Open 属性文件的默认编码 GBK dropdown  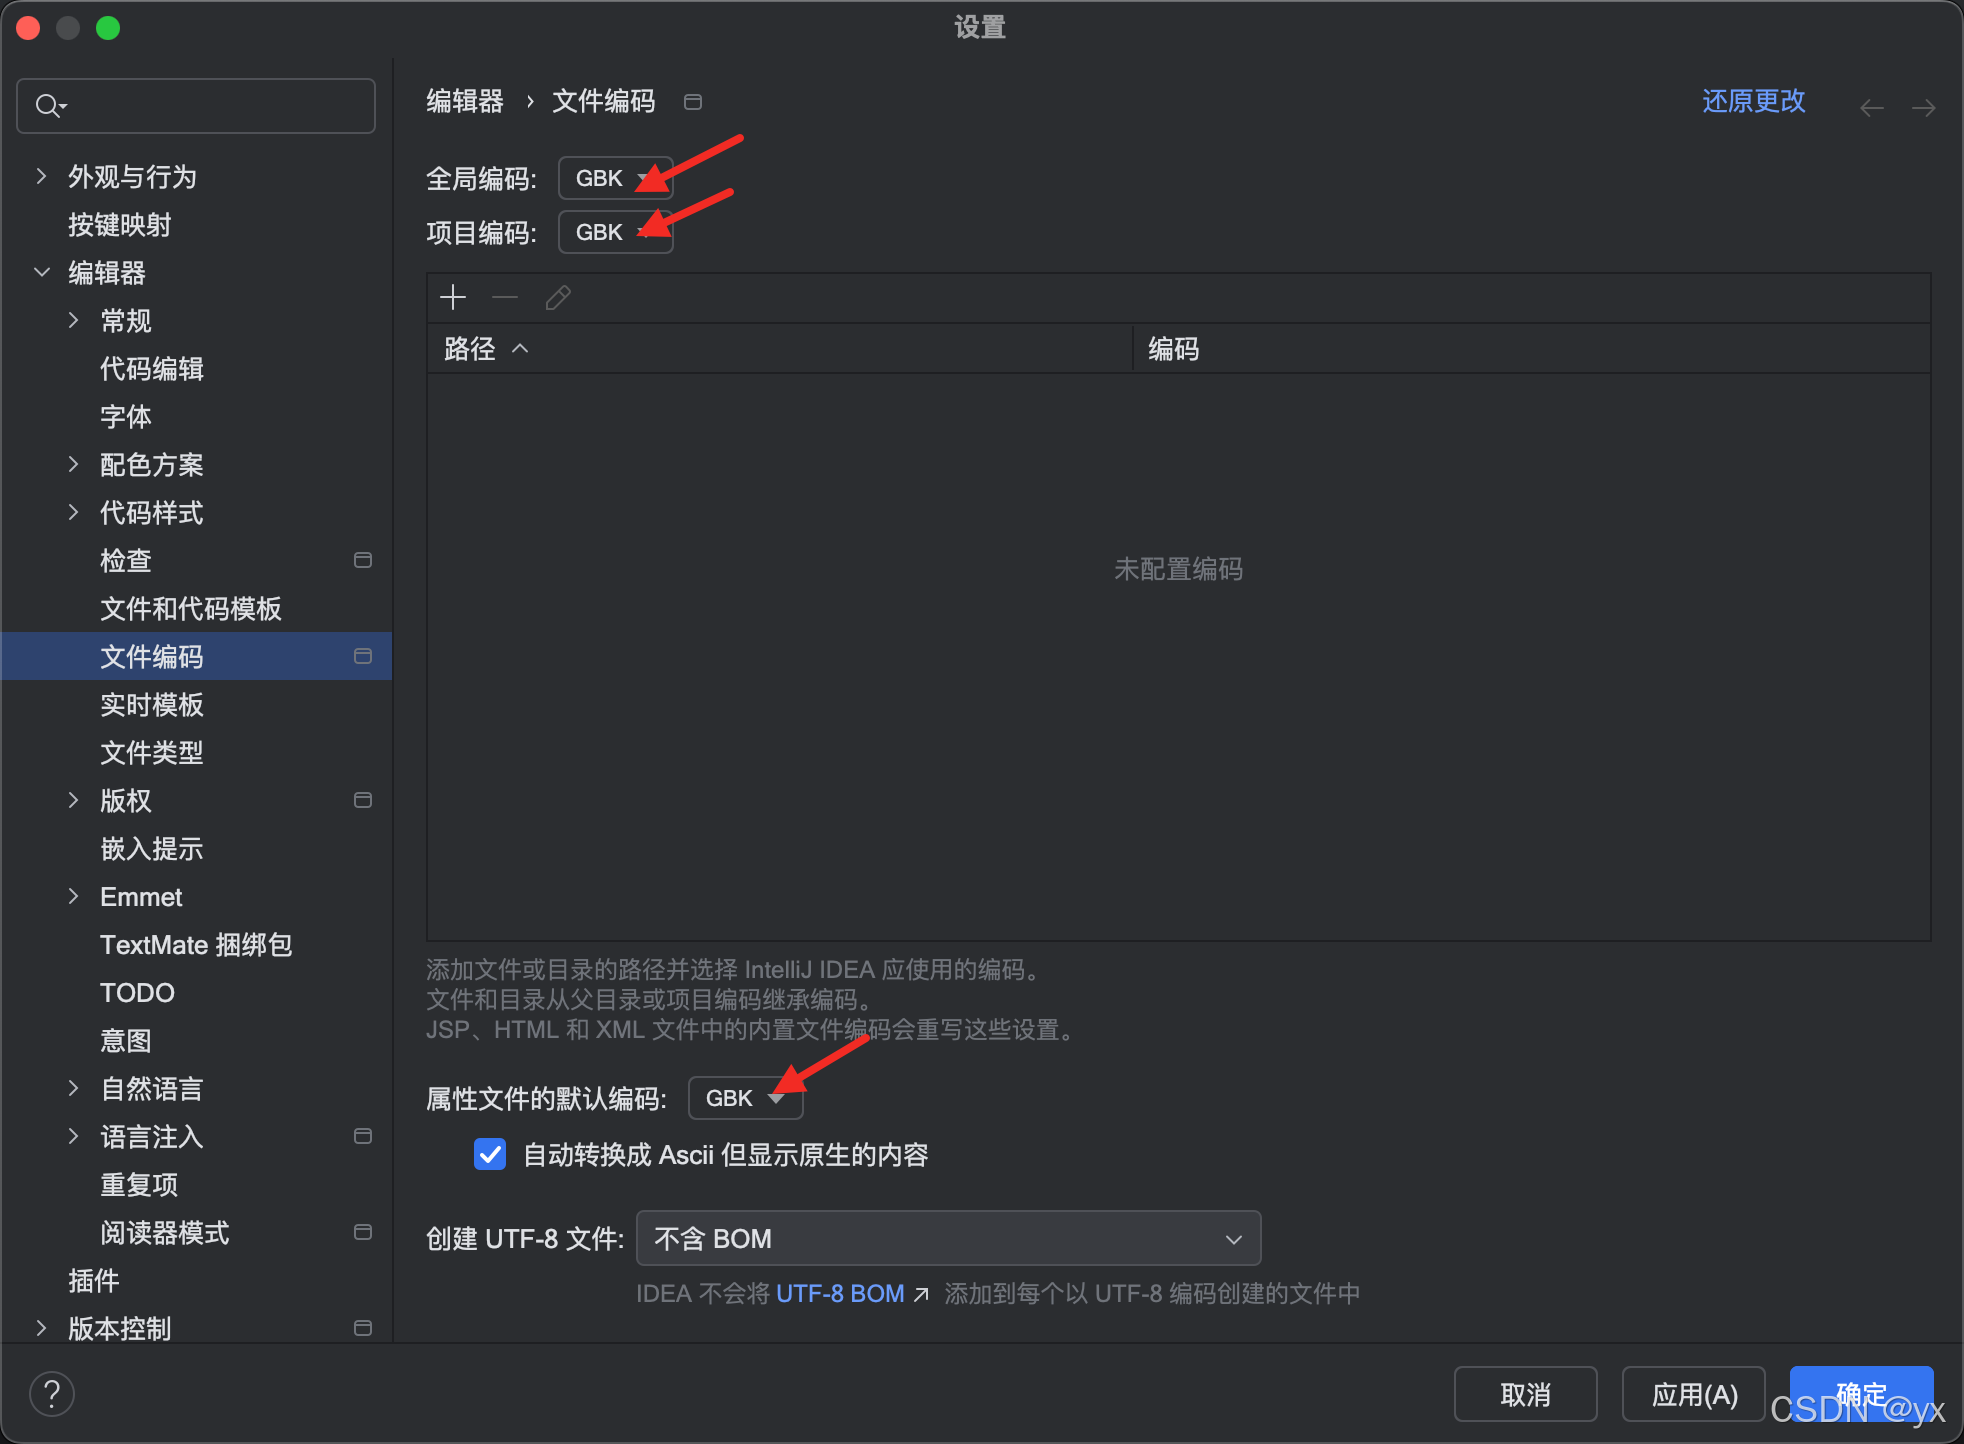(x=745, y=1098)
